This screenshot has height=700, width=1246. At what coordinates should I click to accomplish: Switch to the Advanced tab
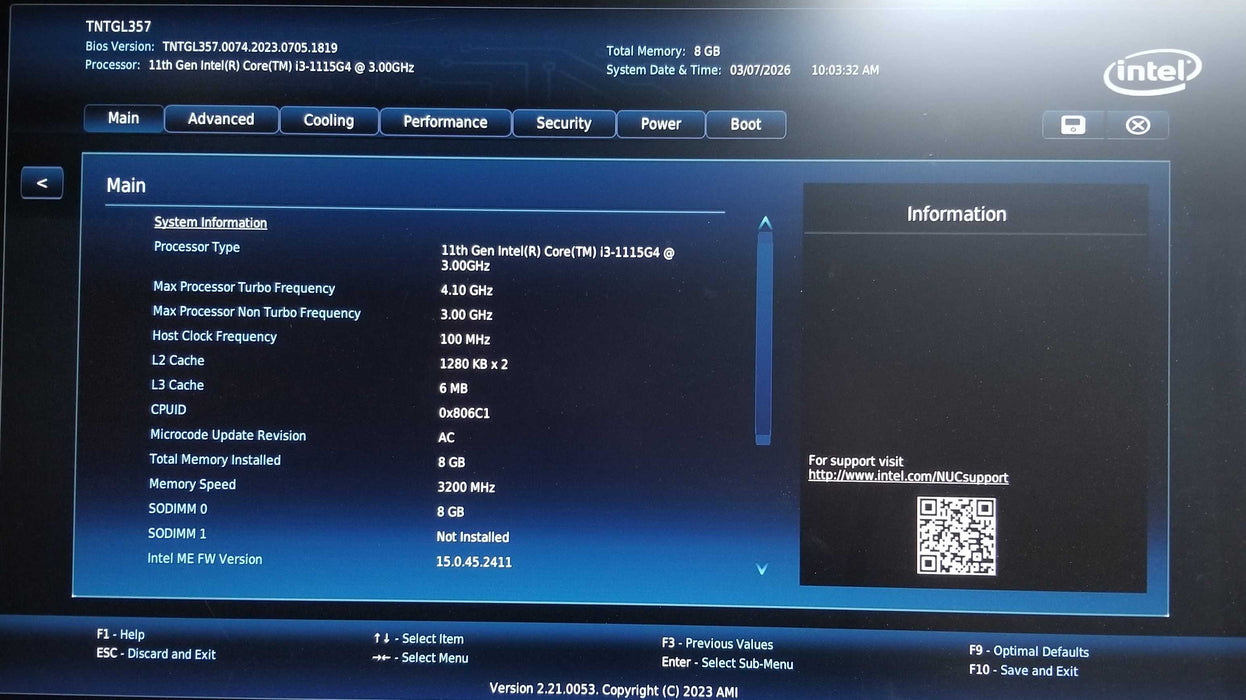pyautogui.click(x=221, y=119)
